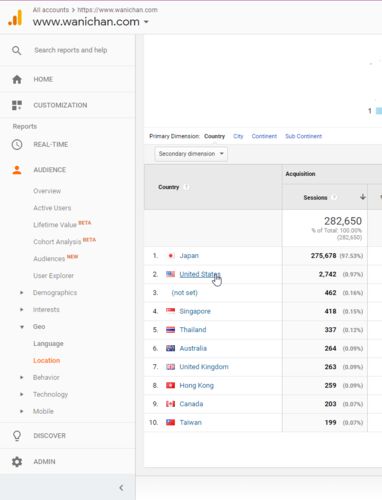Image resolution: width=382 pixels, height=500 pixels.
Task: Switch primary dimension to City
Action: tap(238, 136)
